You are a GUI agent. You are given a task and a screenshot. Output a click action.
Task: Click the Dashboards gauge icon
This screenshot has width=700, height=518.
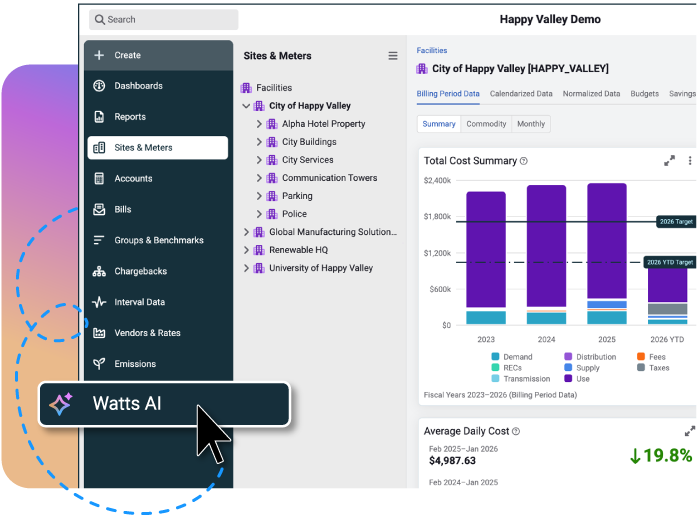[x=99, y=86]
